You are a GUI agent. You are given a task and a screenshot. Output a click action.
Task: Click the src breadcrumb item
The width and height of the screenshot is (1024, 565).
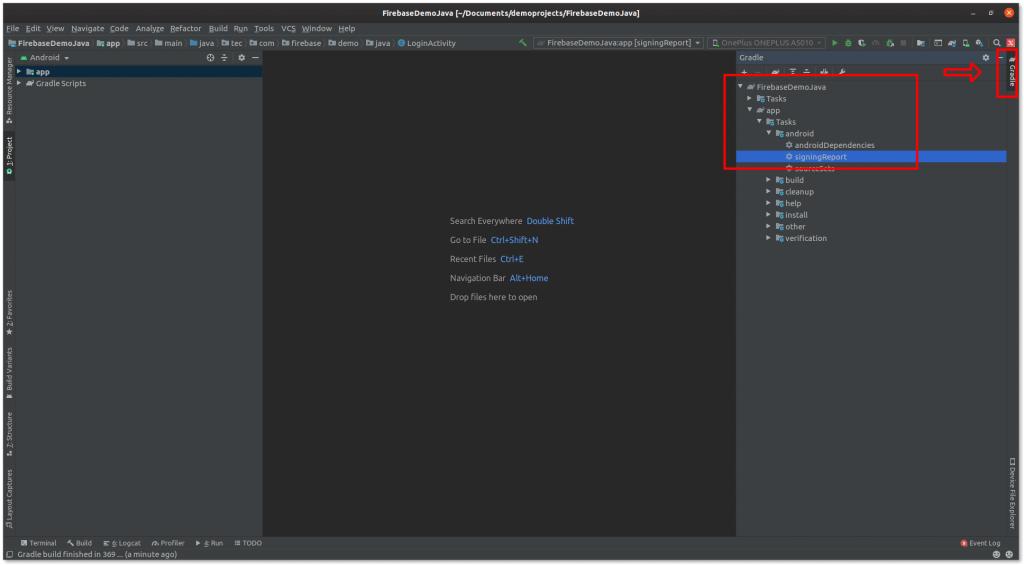coord(138,43)
